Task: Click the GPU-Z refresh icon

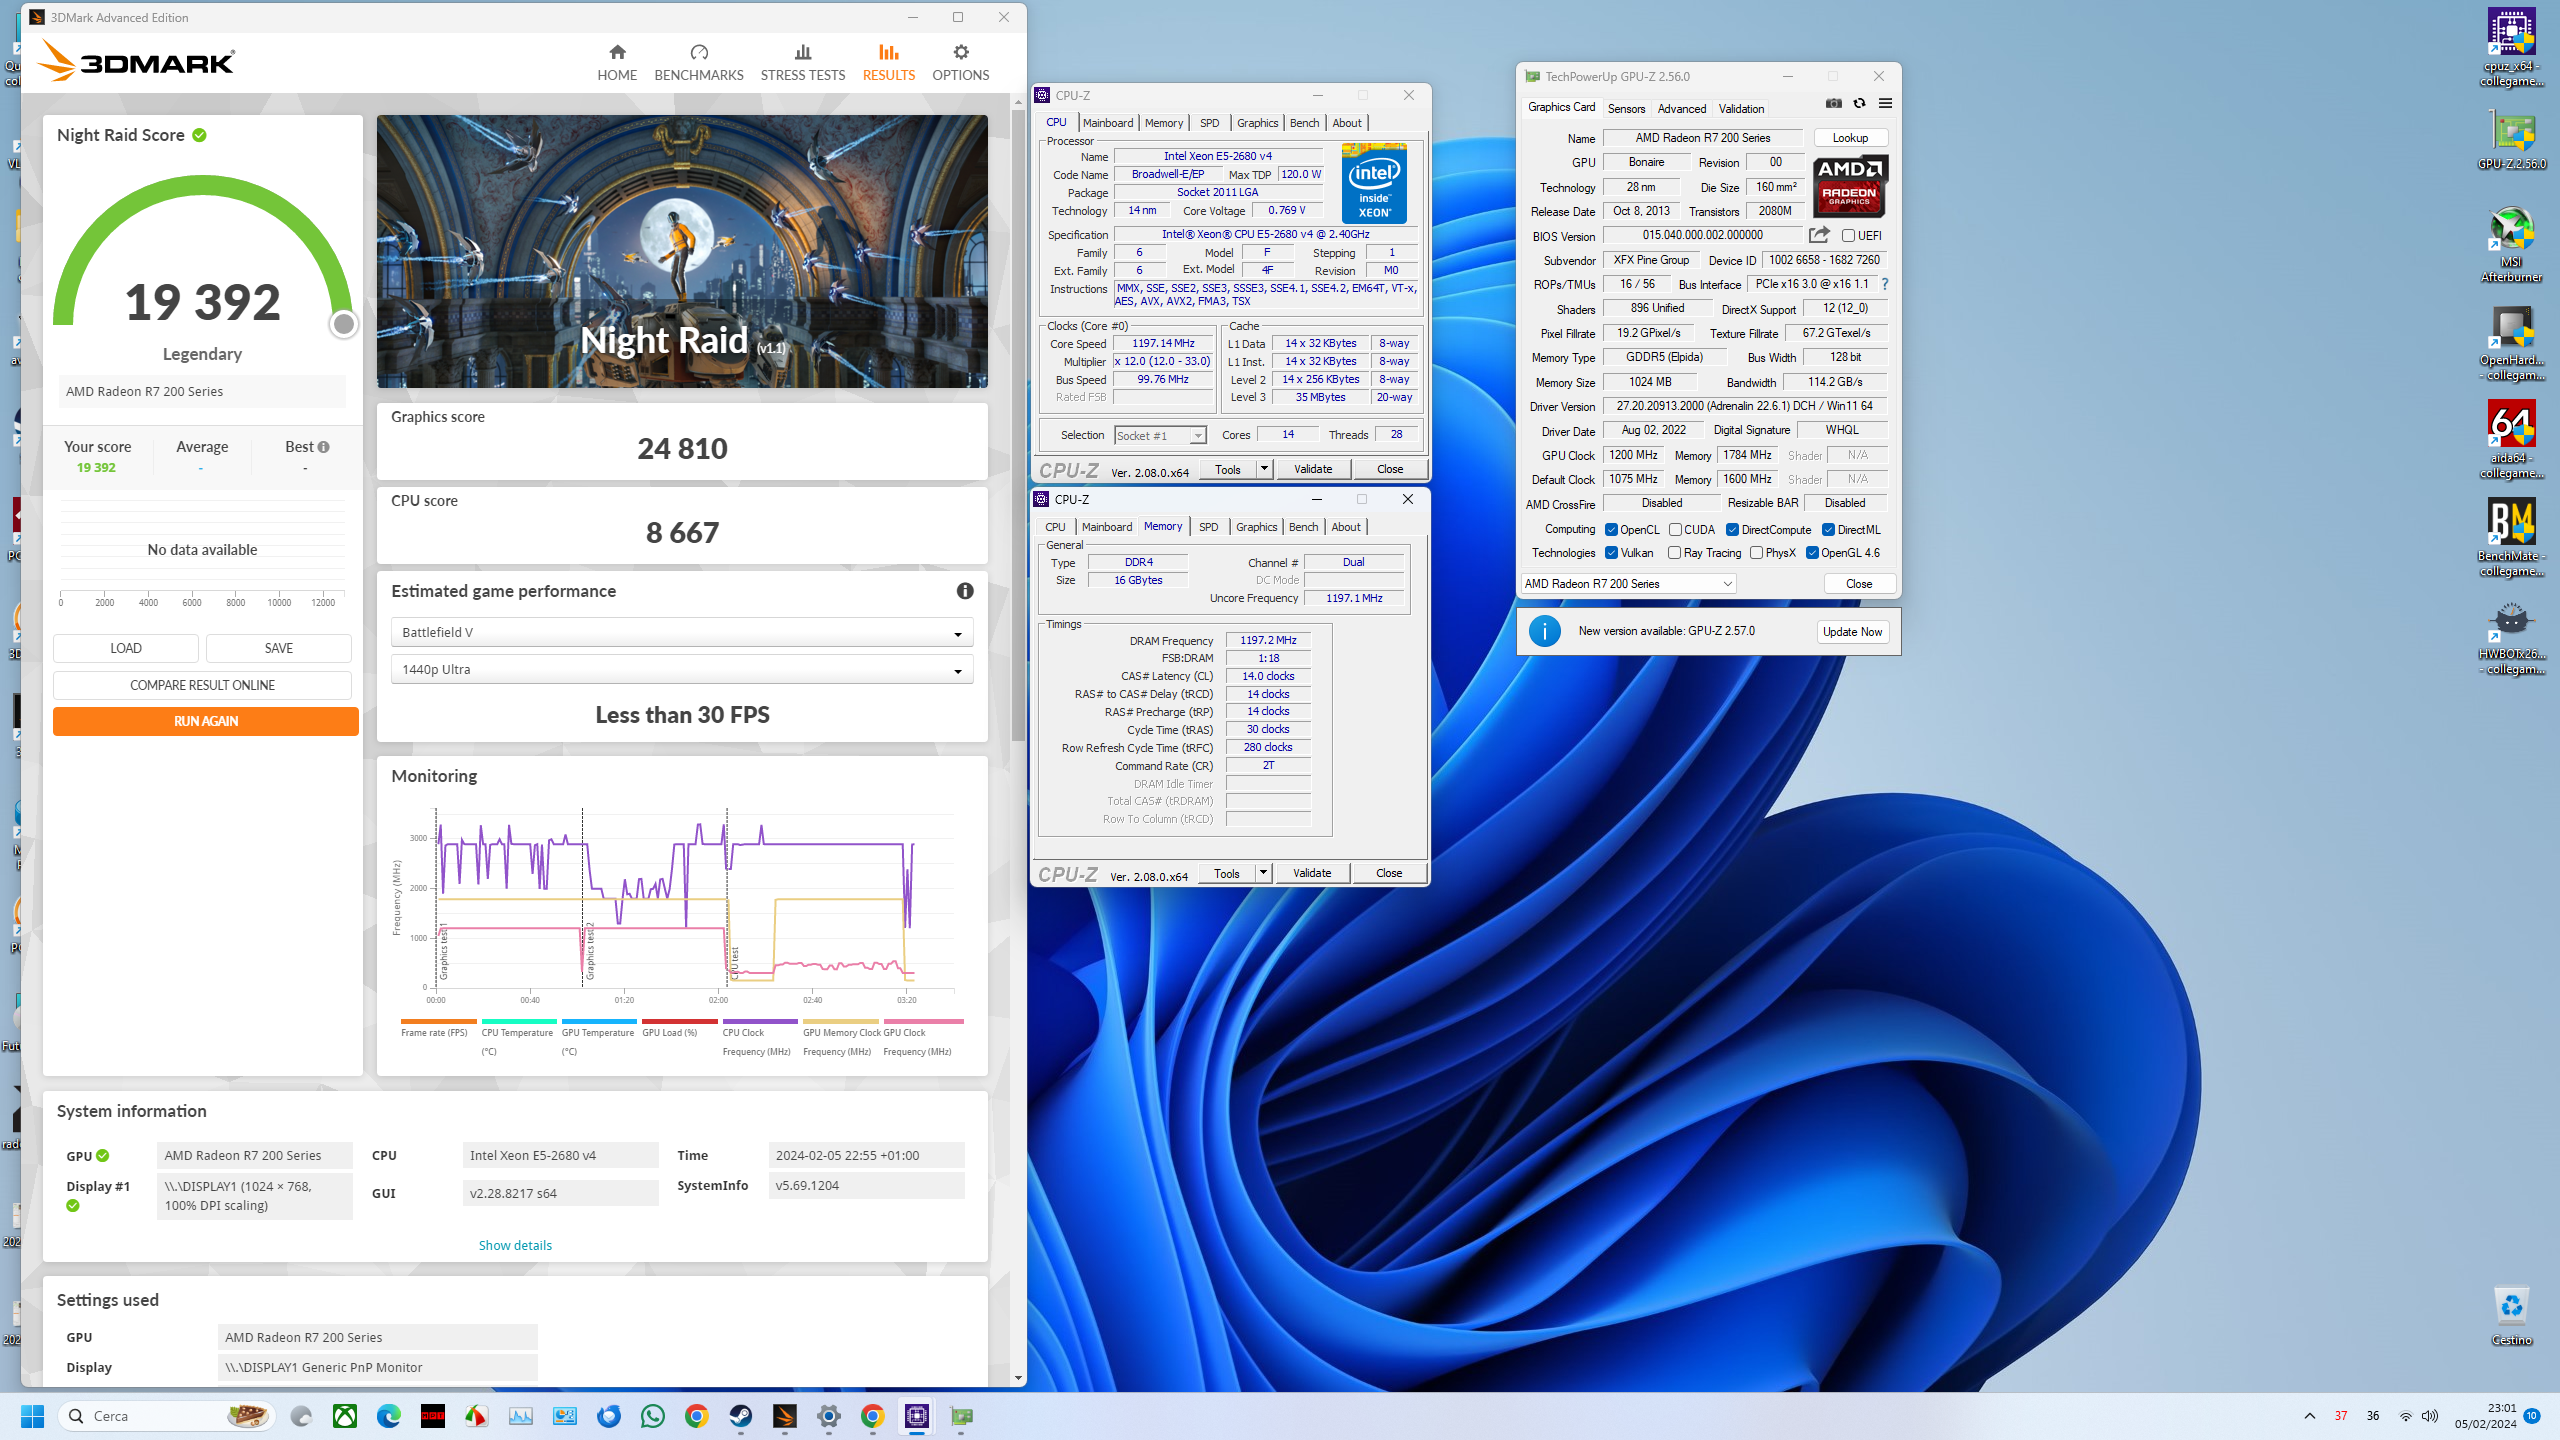Action: [x=1859, y=104]
